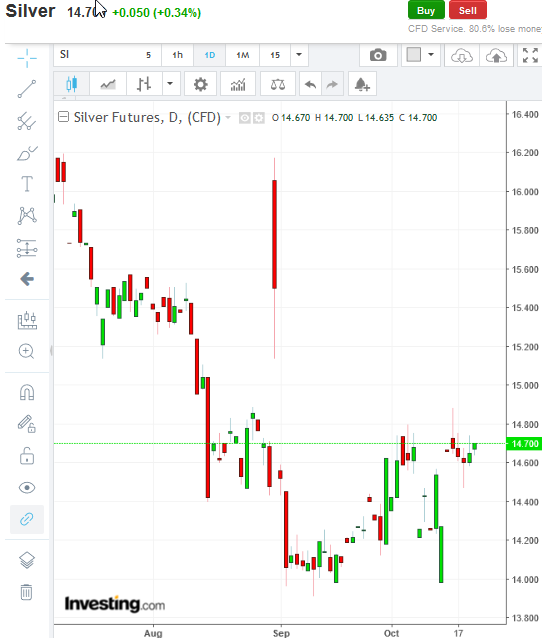Open the compare symbols scales icon

tap(278, 84)
